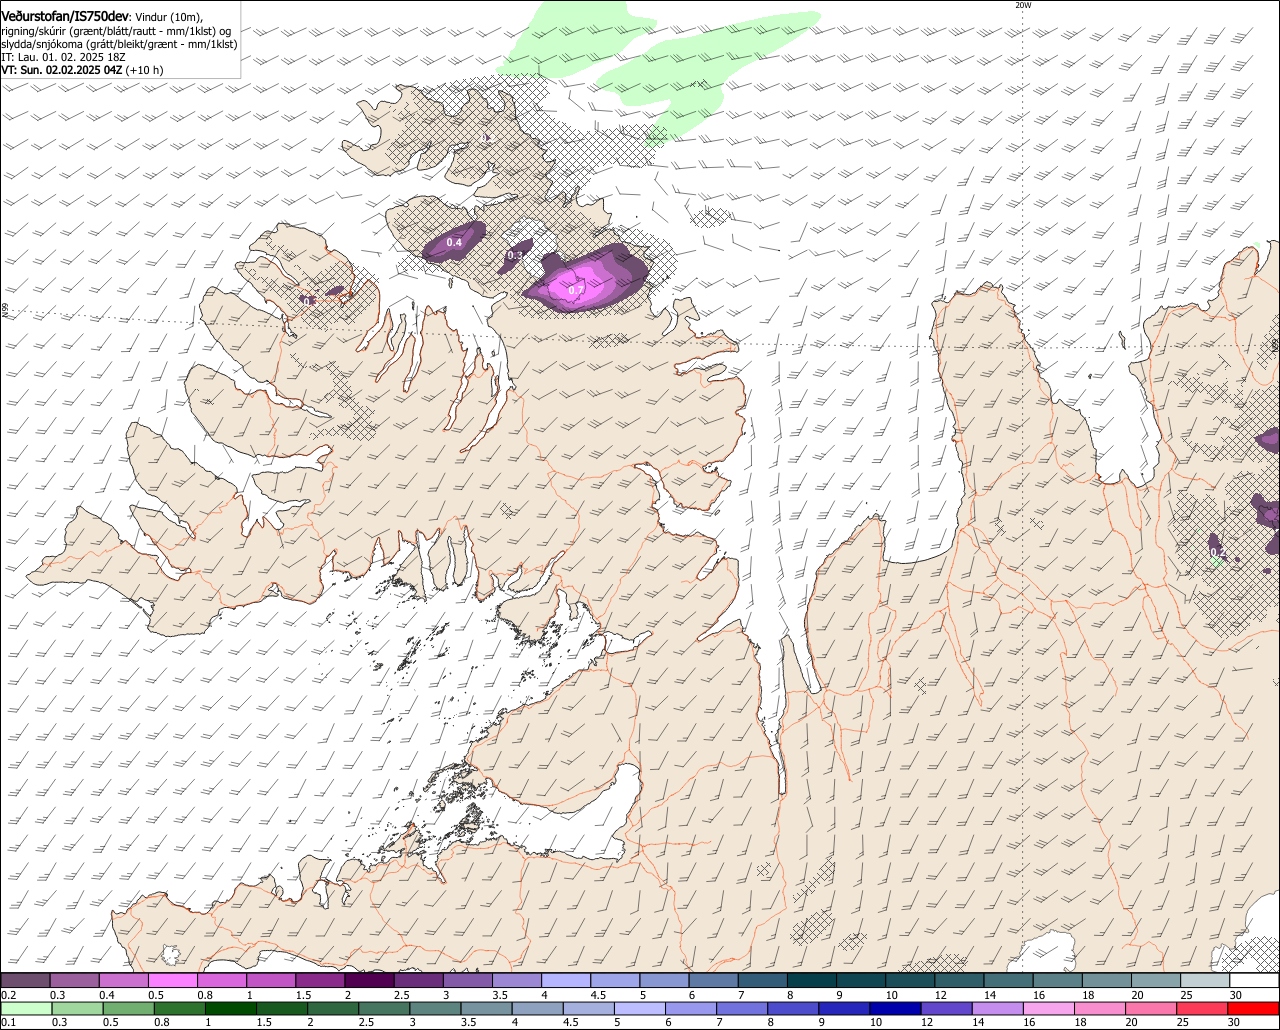The height and width of the screenshot is (1030, 1280).
Task: Select the red bottom-row swatch above 30
Action: 1253,1009
